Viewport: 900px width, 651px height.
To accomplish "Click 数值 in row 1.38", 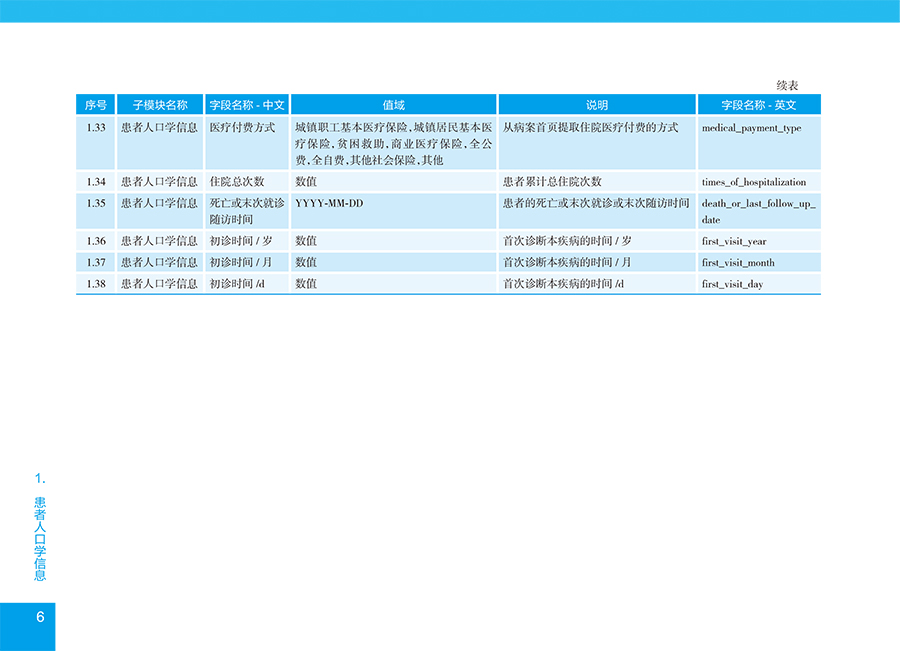I will coord(306,284).
